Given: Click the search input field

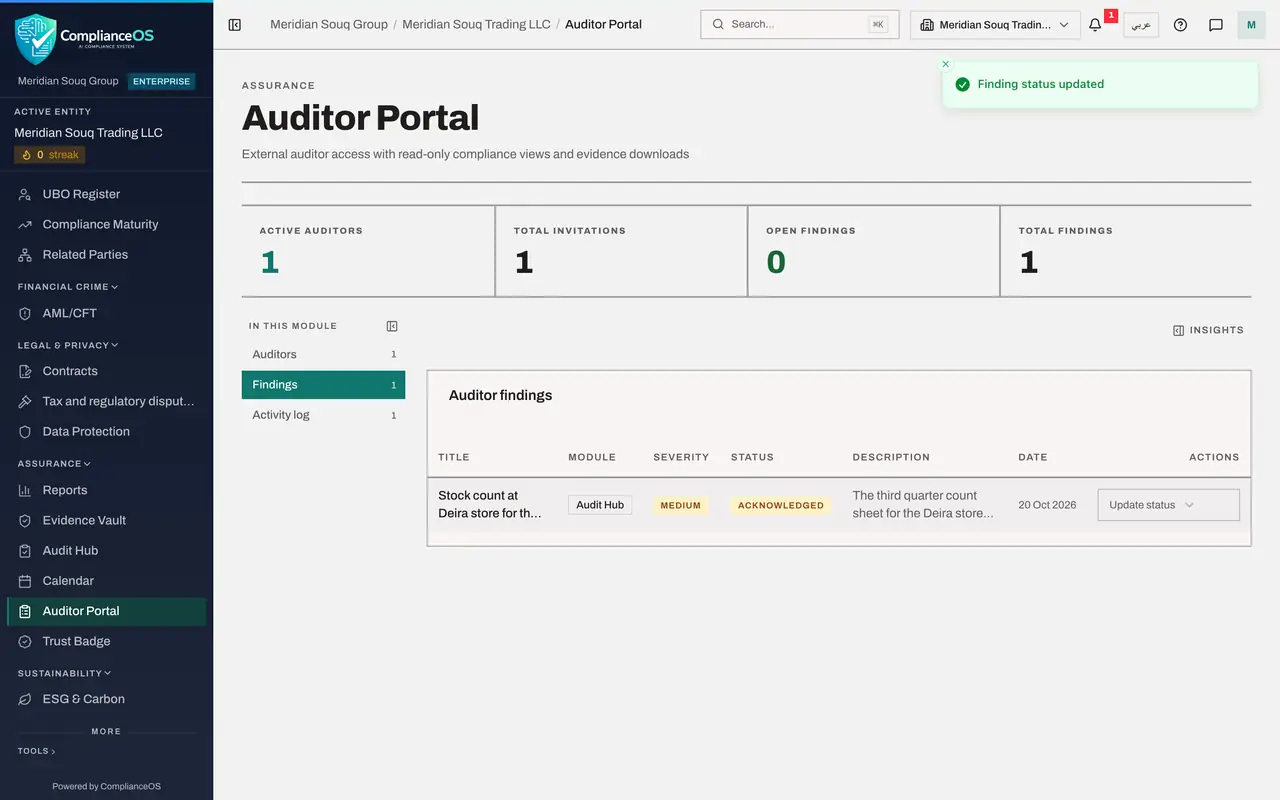Looking at the screenshot, I should coord(800,25).
